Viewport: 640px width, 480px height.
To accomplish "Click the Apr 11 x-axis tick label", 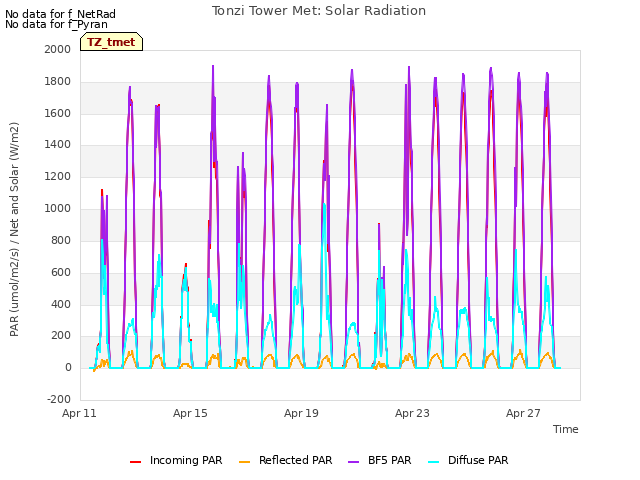I will point(79,413).
